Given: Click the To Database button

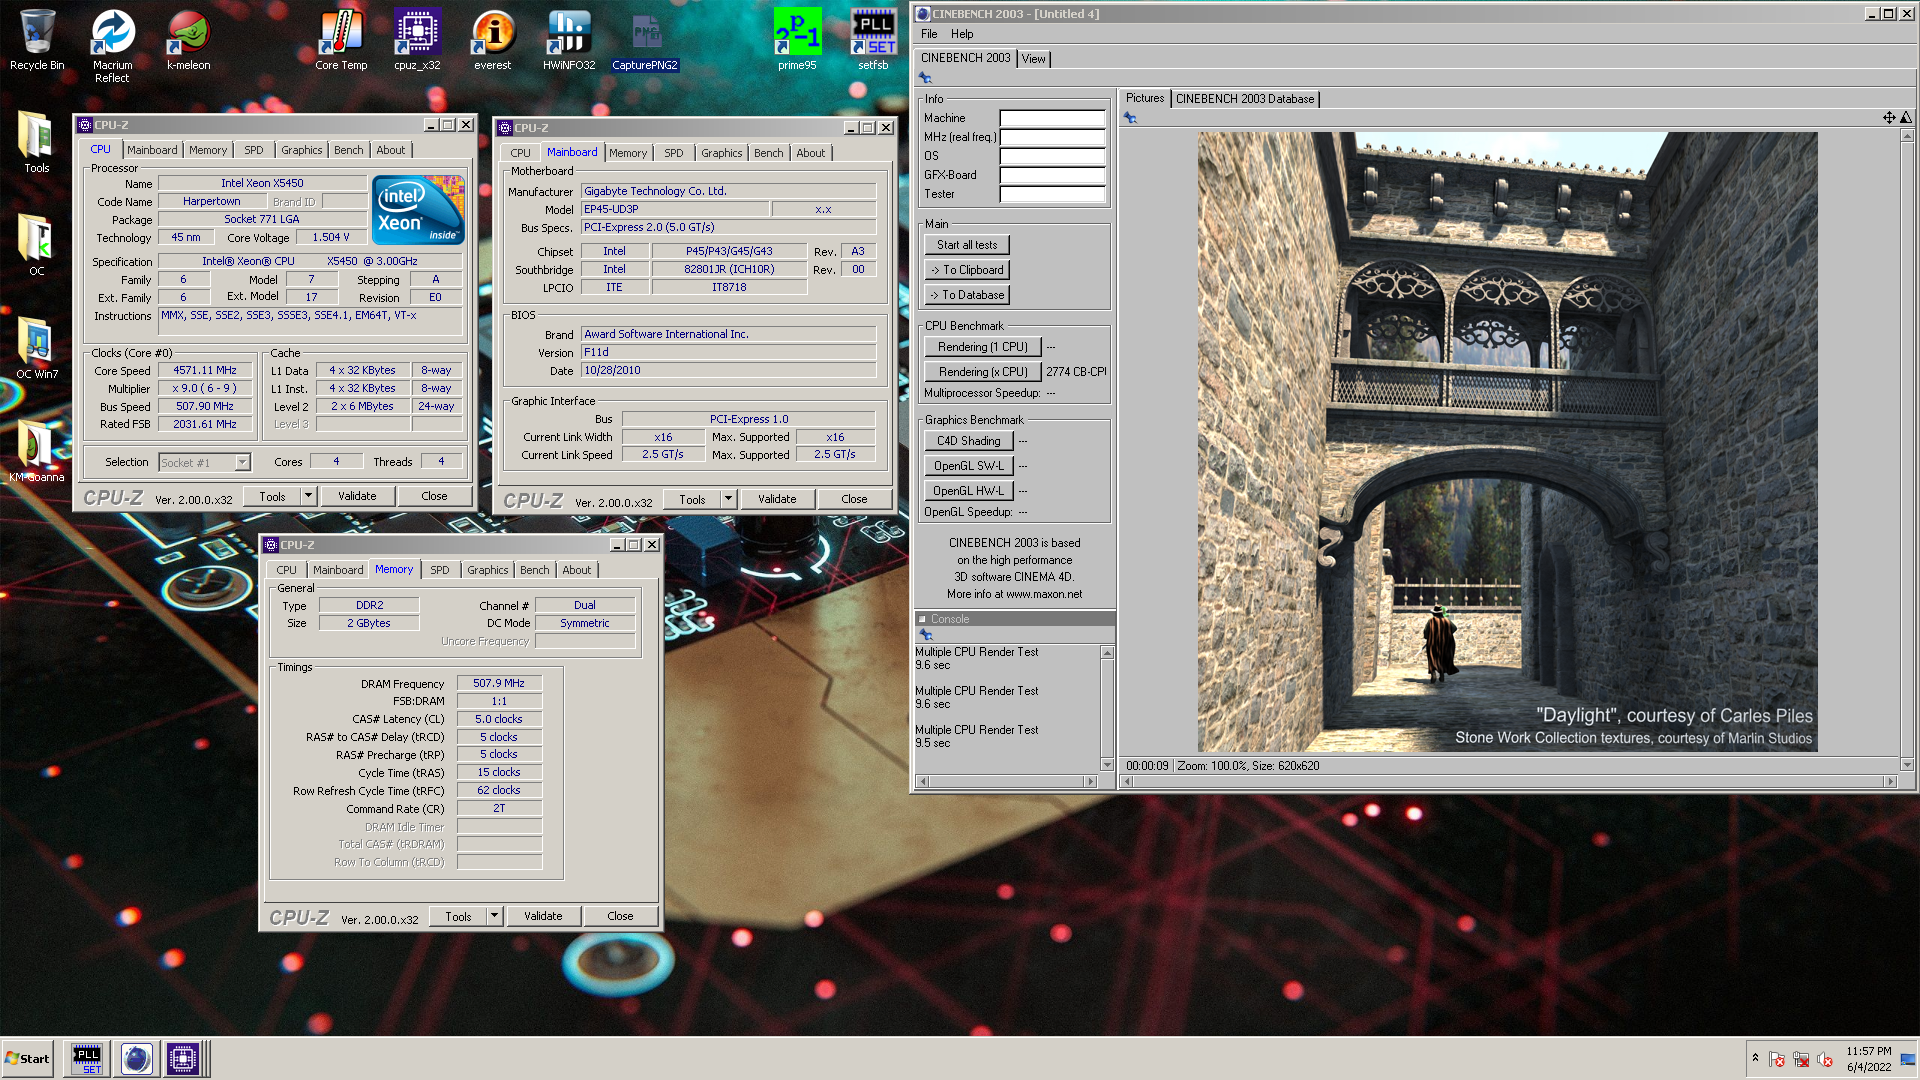Looking at the screenshot, I should (x=967, y=295).
